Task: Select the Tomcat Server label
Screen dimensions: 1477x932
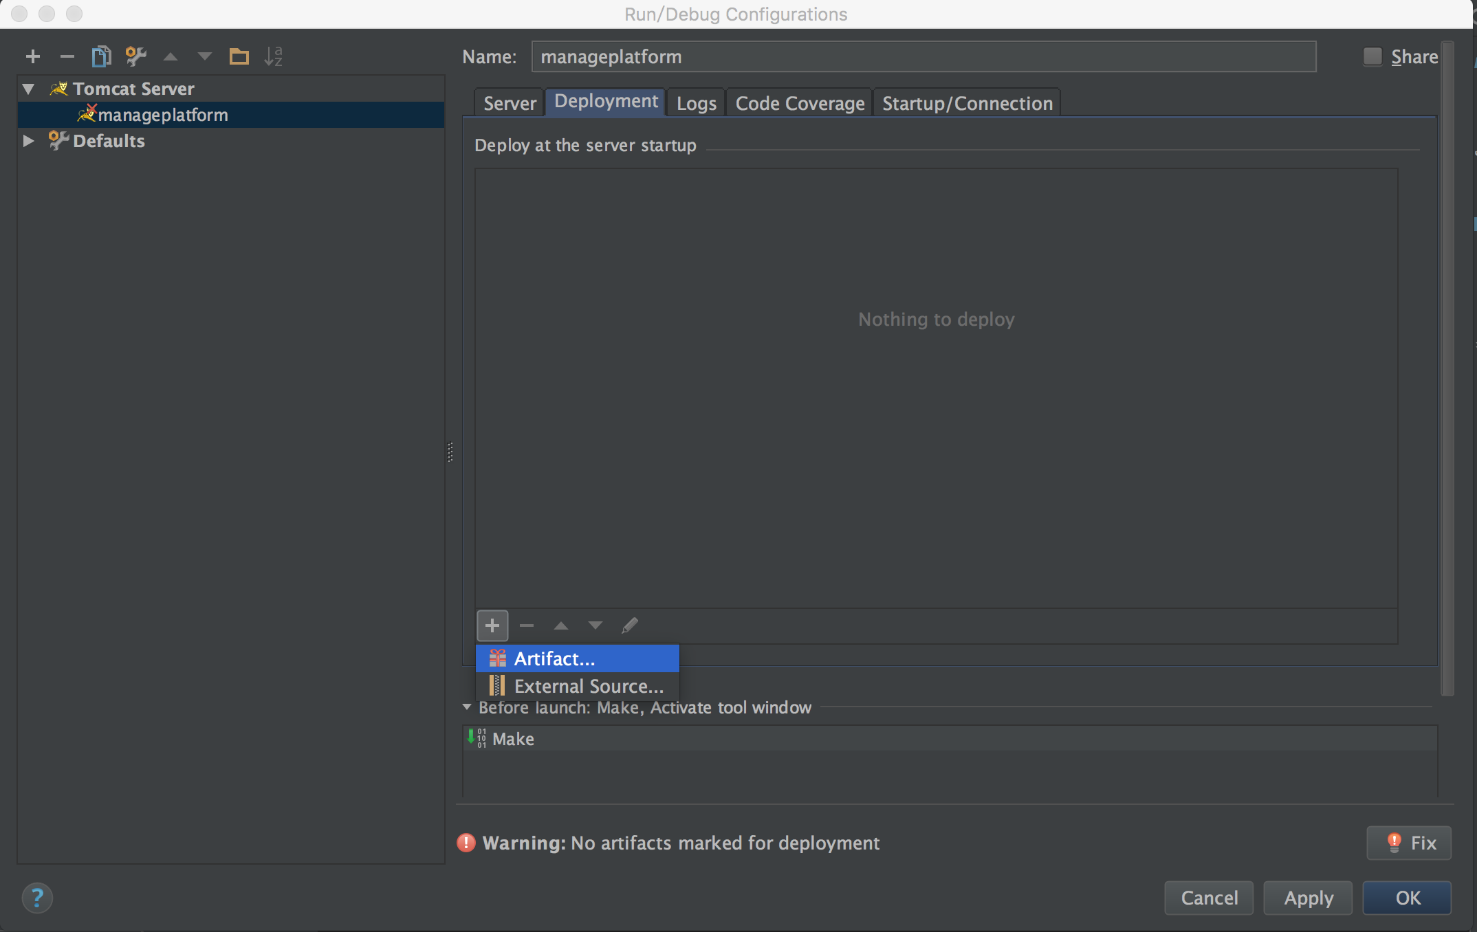Action: [x=133, y=89]
